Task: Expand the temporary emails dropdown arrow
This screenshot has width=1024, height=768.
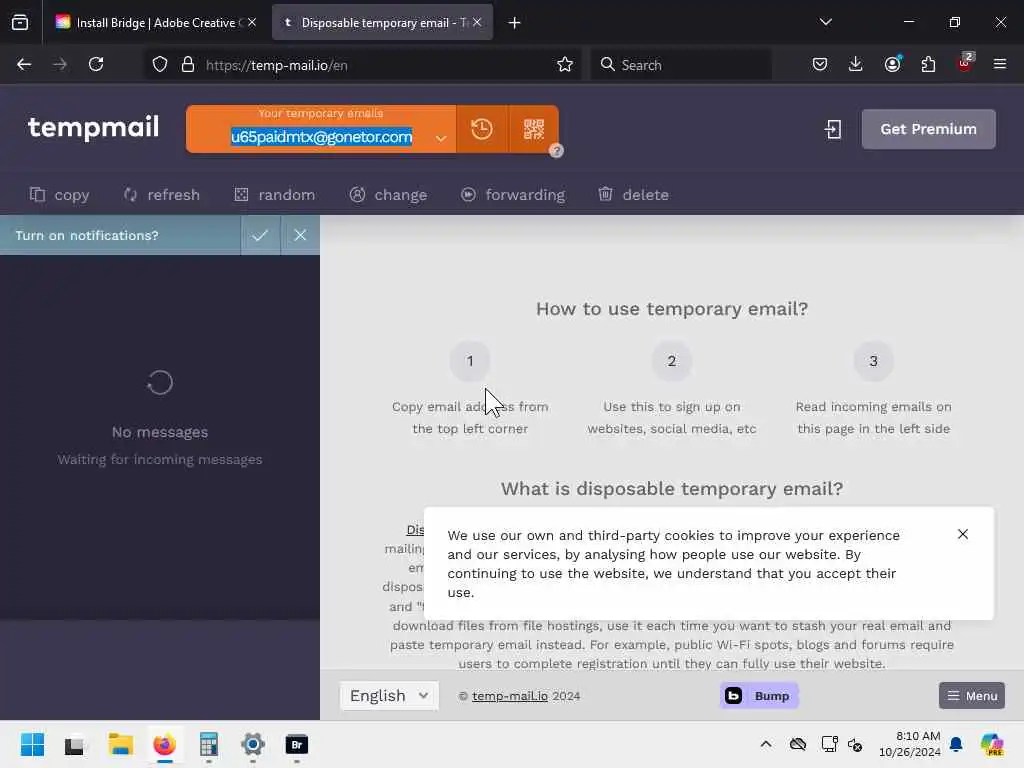Action: click(441, 138)
